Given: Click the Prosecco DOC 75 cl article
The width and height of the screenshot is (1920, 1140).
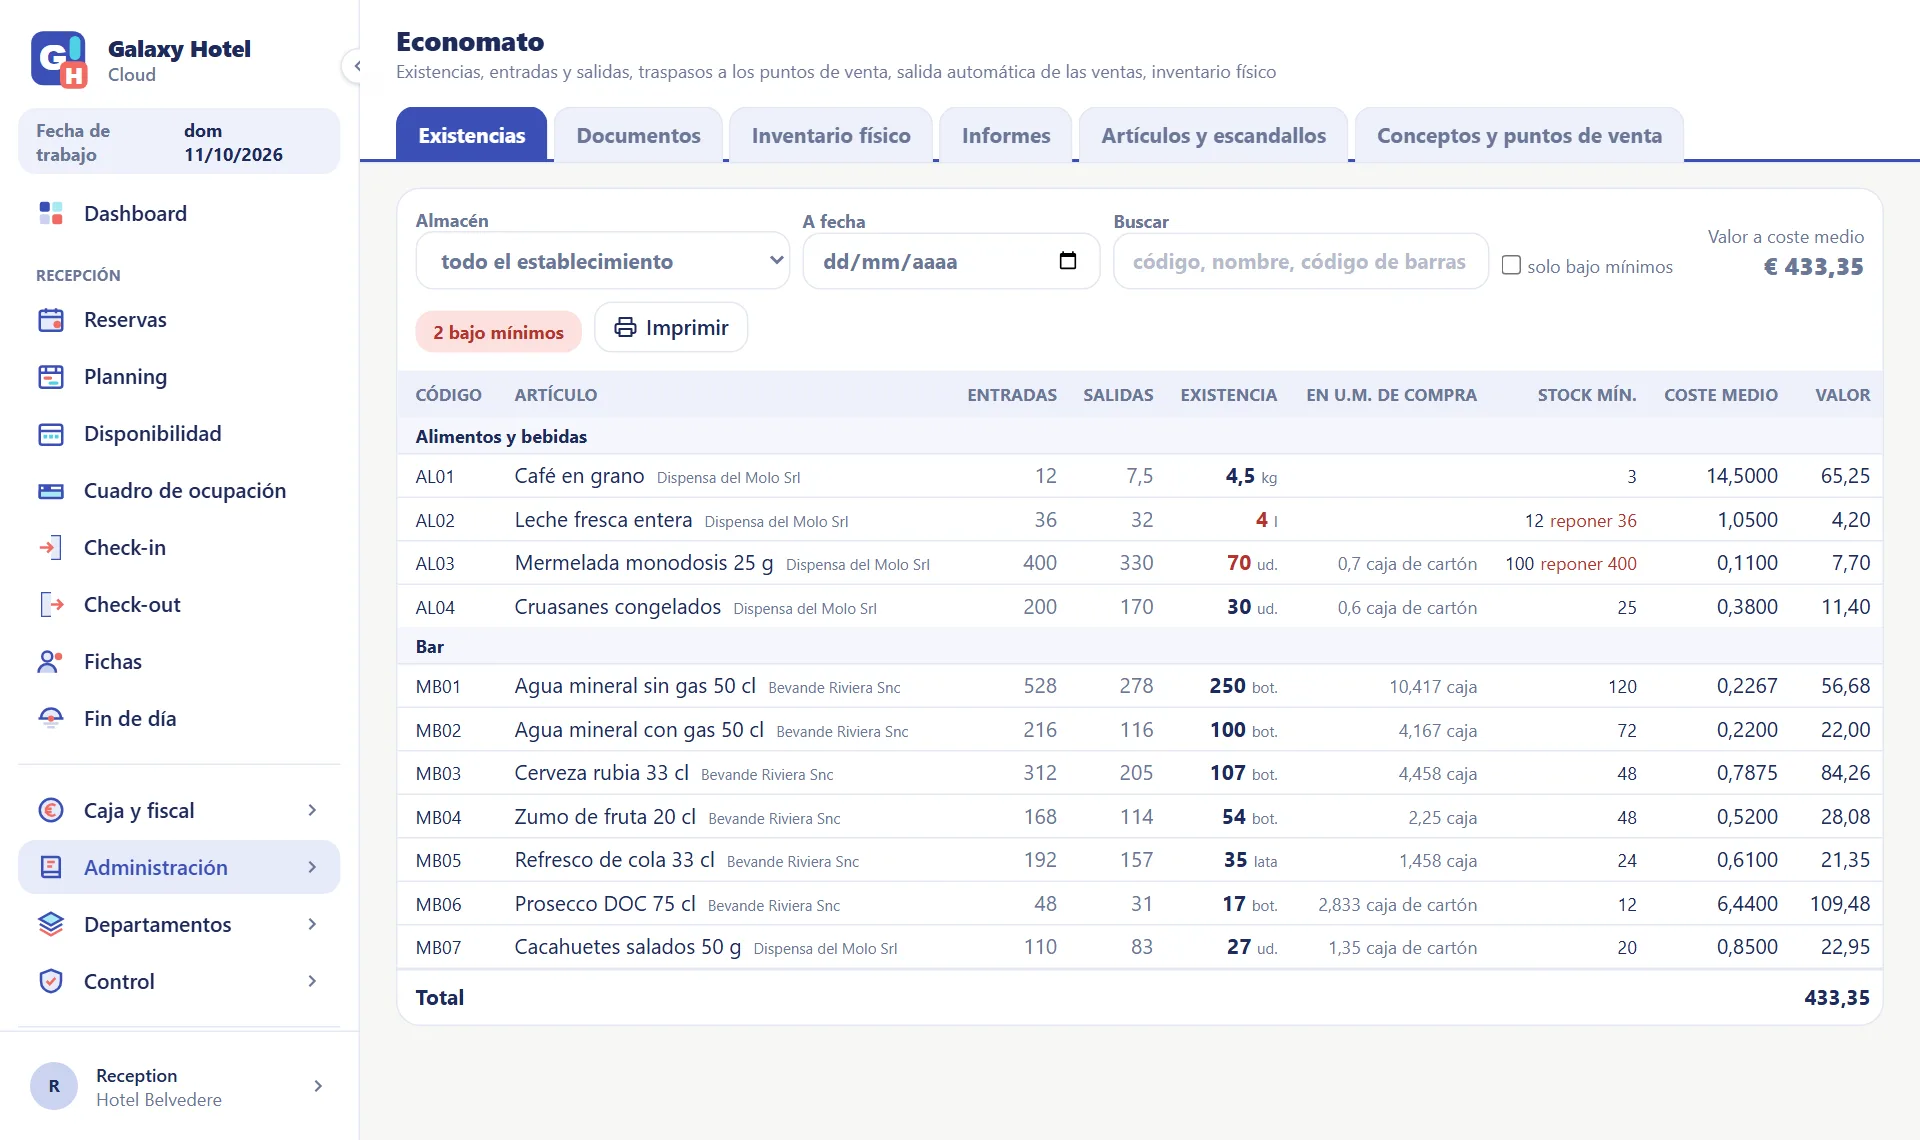Looking at the screenshot, I should click(604, 904).
